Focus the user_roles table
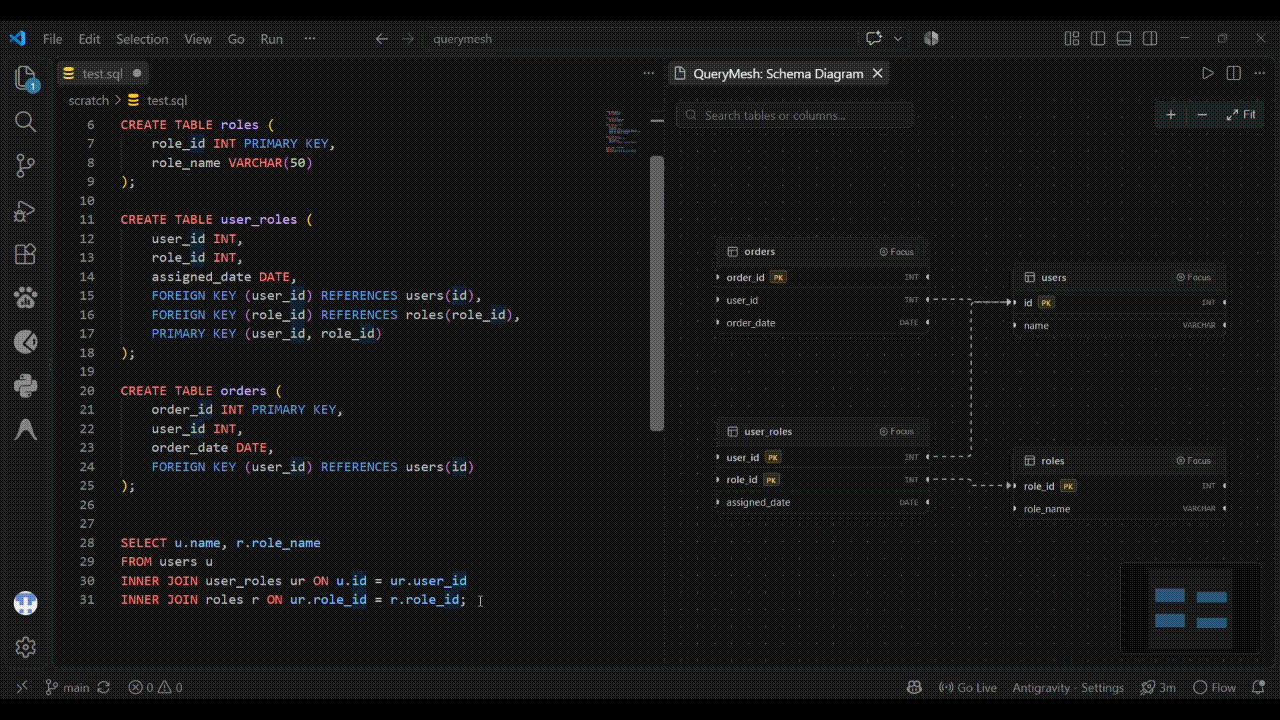 click(897, 432)
